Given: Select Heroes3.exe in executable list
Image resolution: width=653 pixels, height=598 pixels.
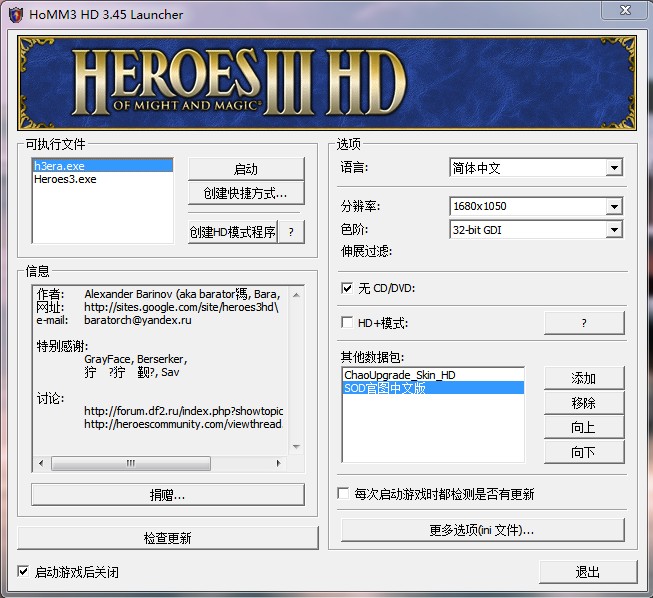Looking at the screenshot, I should pos(102,179).
